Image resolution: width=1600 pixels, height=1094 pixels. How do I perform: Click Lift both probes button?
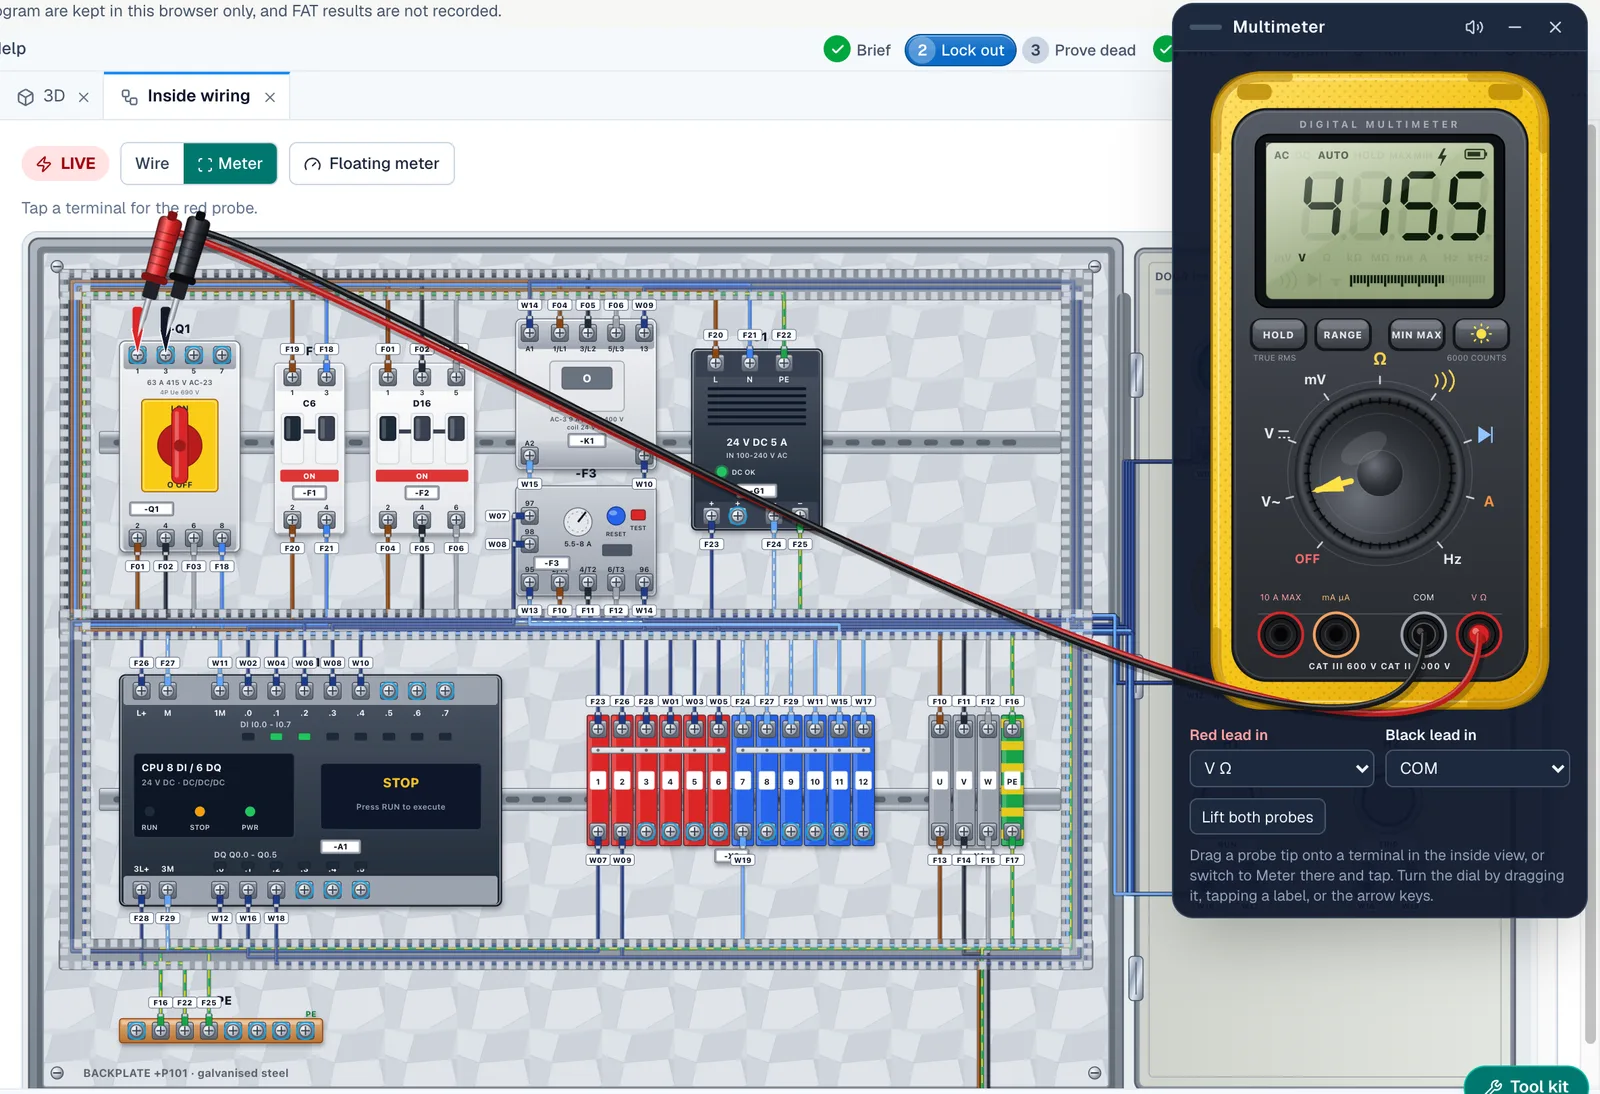(1257, 817)
